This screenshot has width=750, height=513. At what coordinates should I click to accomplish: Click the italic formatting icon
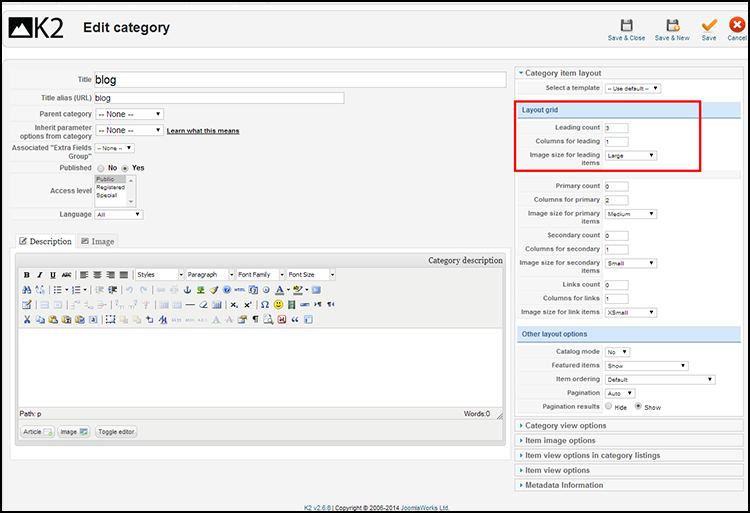40,275
